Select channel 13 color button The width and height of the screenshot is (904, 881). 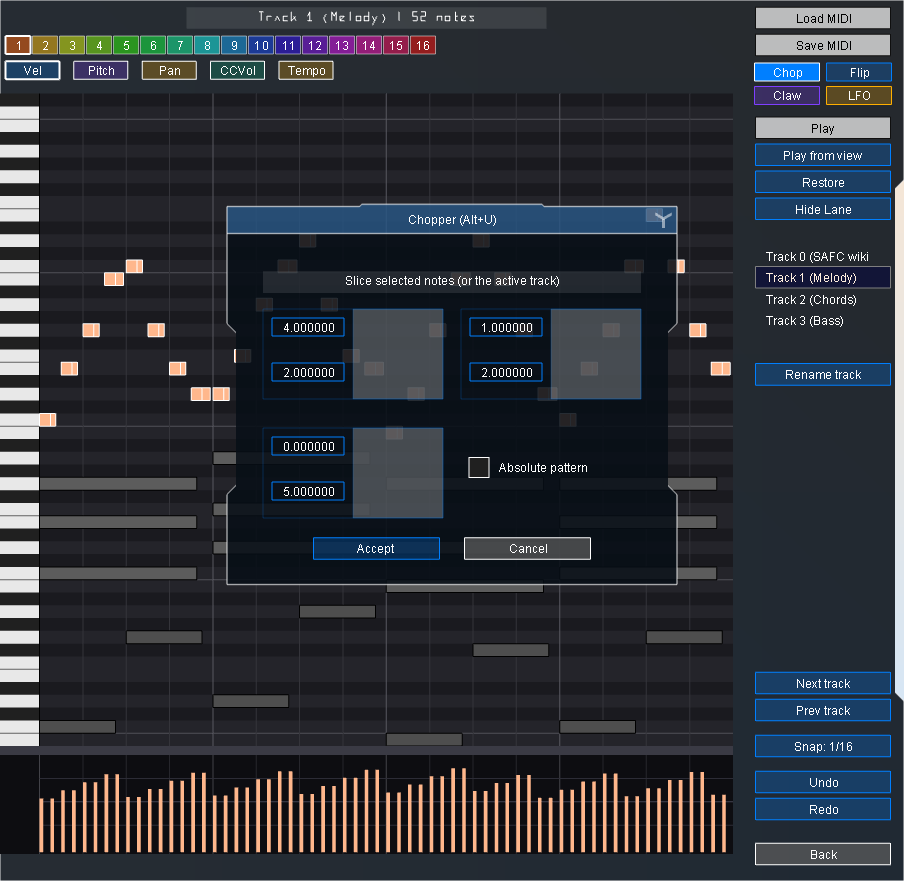pyautogui.click(x=342, y=45)
